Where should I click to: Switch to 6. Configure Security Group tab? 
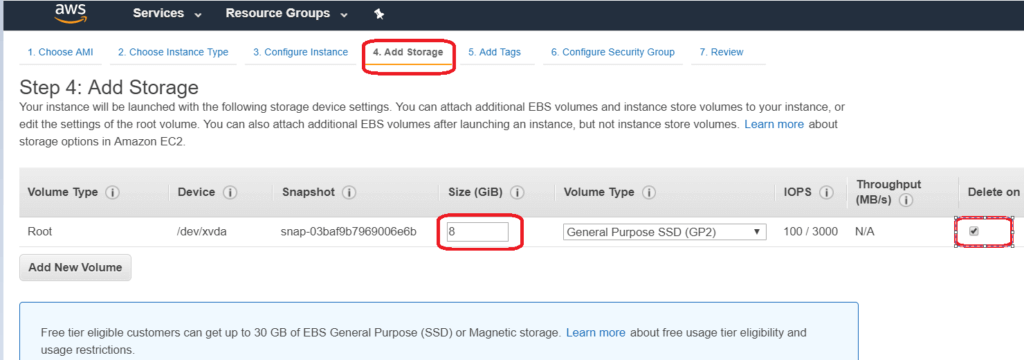point(613,52)
